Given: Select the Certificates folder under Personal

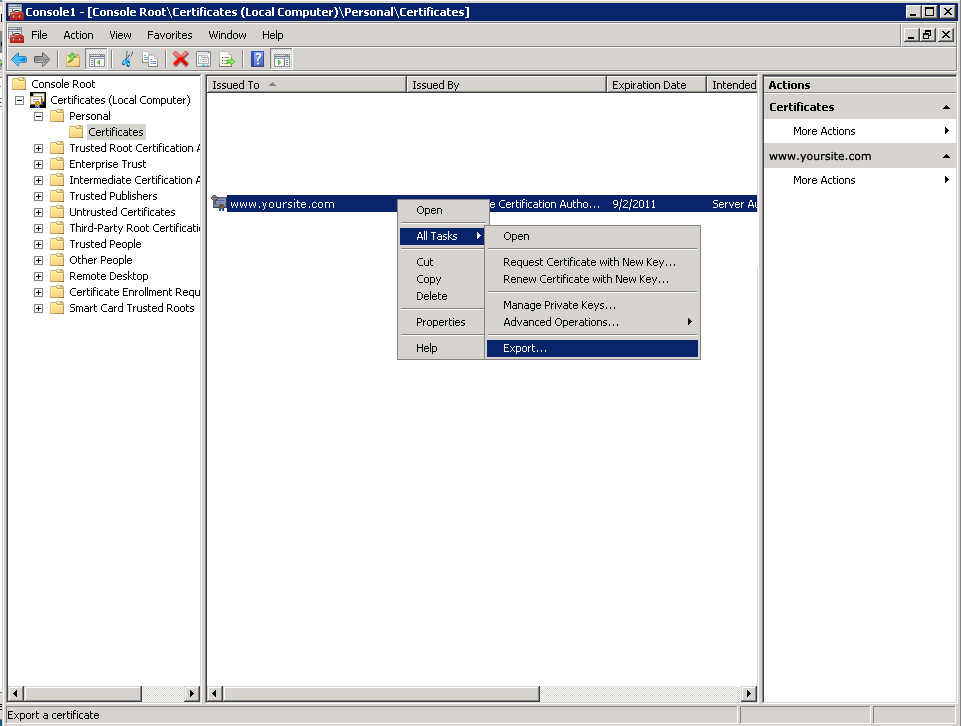Looking at the screenshot, I should tap(115, 132).
